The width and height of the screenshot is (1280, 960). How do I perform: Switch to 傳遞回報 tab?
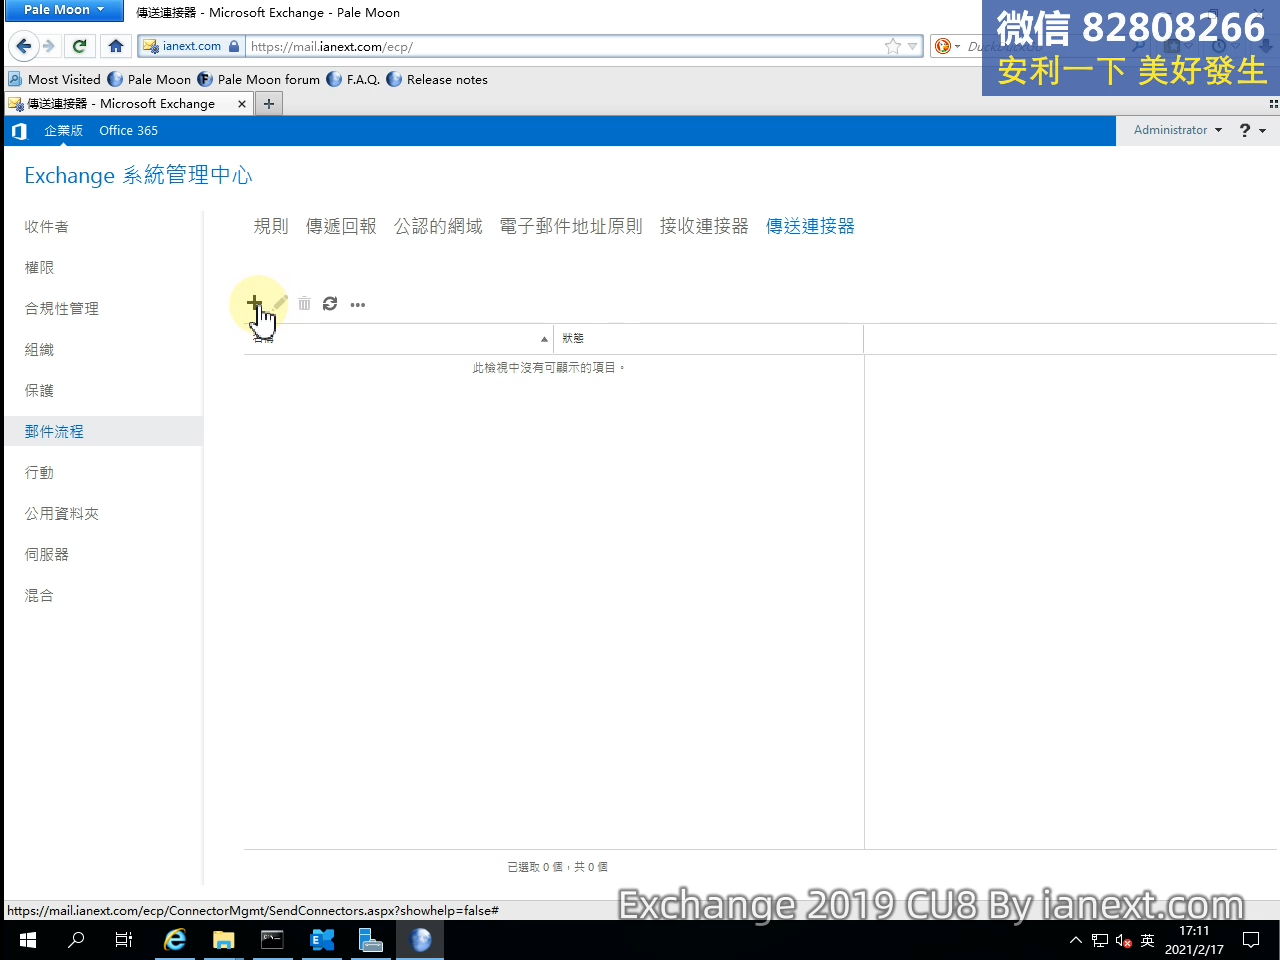point(341,226)
